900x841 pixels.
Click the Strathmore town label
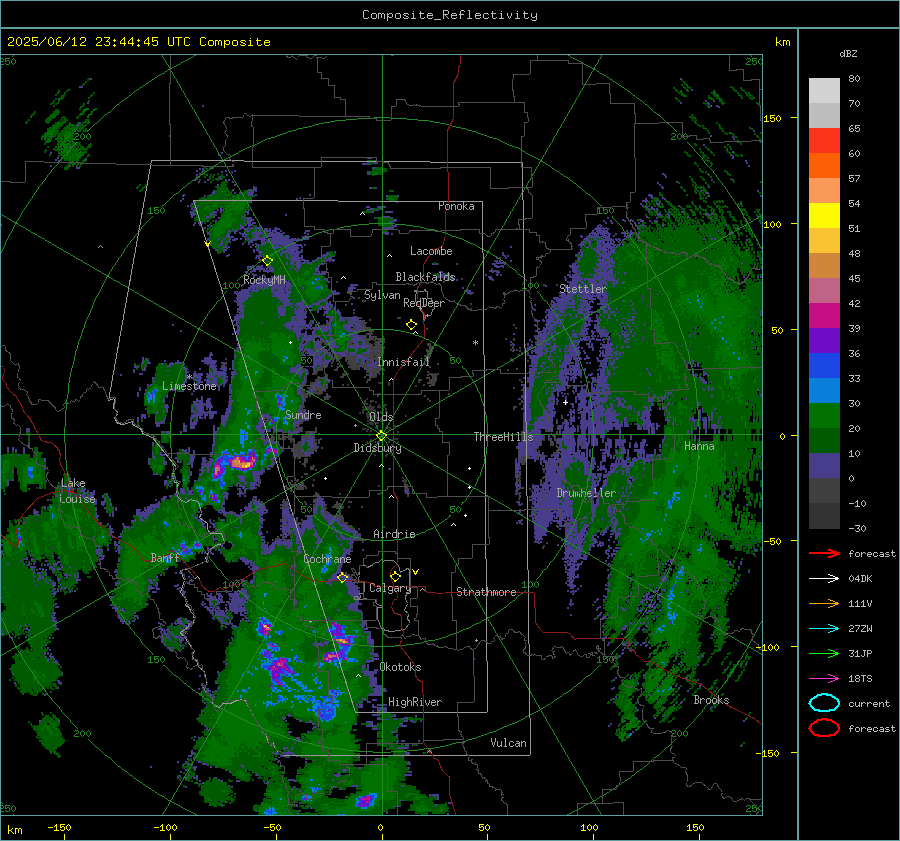[486, 592]
